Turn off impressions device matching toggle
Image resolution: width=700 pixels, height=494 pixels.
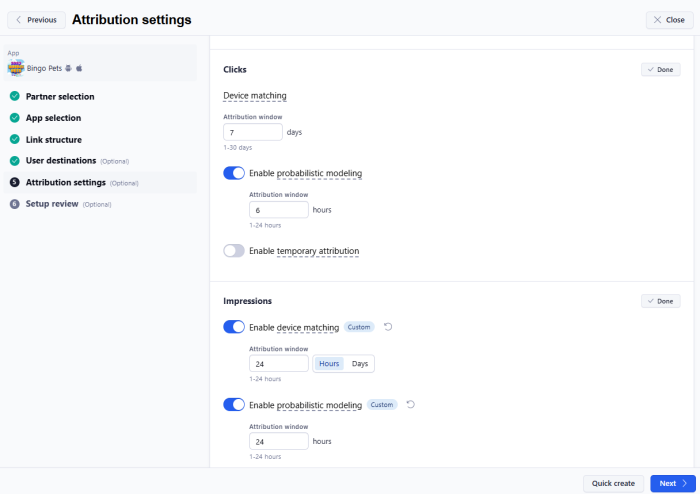234,327
